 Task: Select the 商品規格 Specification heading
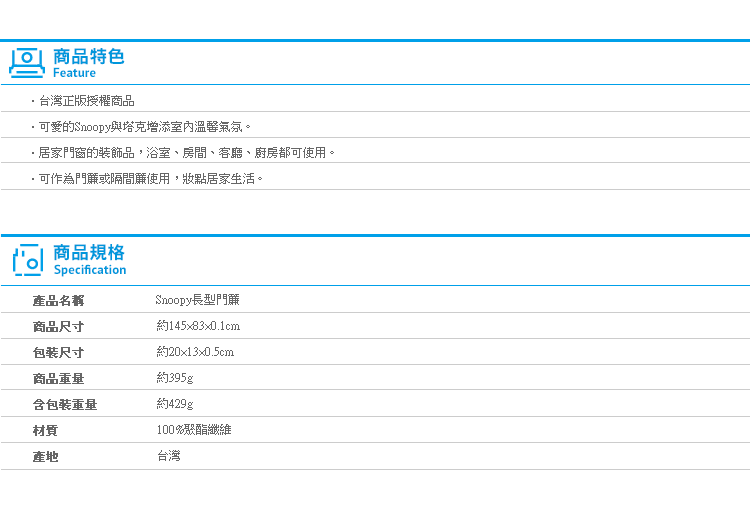point(89,260)
